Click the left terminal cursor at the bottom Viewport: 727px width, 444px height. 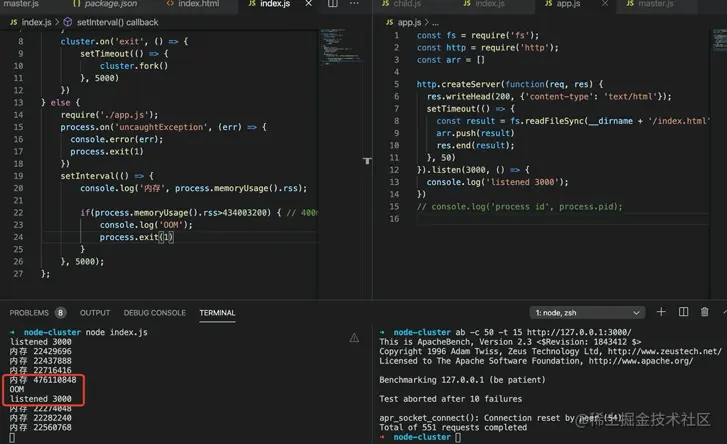coord(12,438)
